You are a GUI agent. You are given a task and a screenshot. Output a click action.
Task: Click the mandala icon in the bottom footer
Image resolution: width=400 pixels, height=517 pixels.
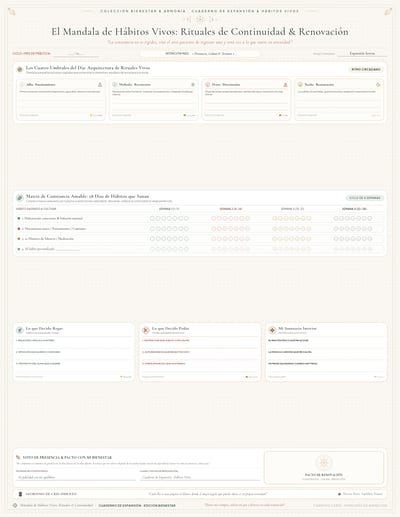(x=15, y=505)
